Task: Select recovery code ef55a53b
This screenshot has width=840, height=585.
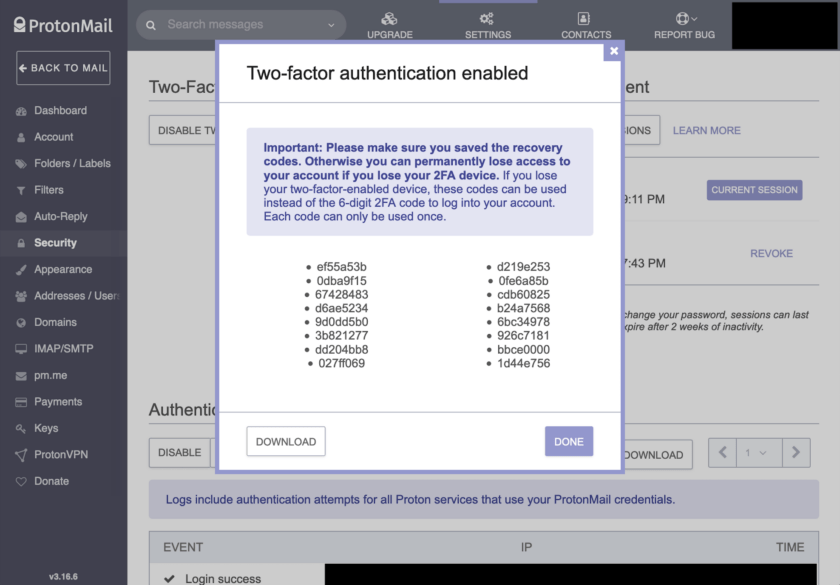Action: (341, 267)
